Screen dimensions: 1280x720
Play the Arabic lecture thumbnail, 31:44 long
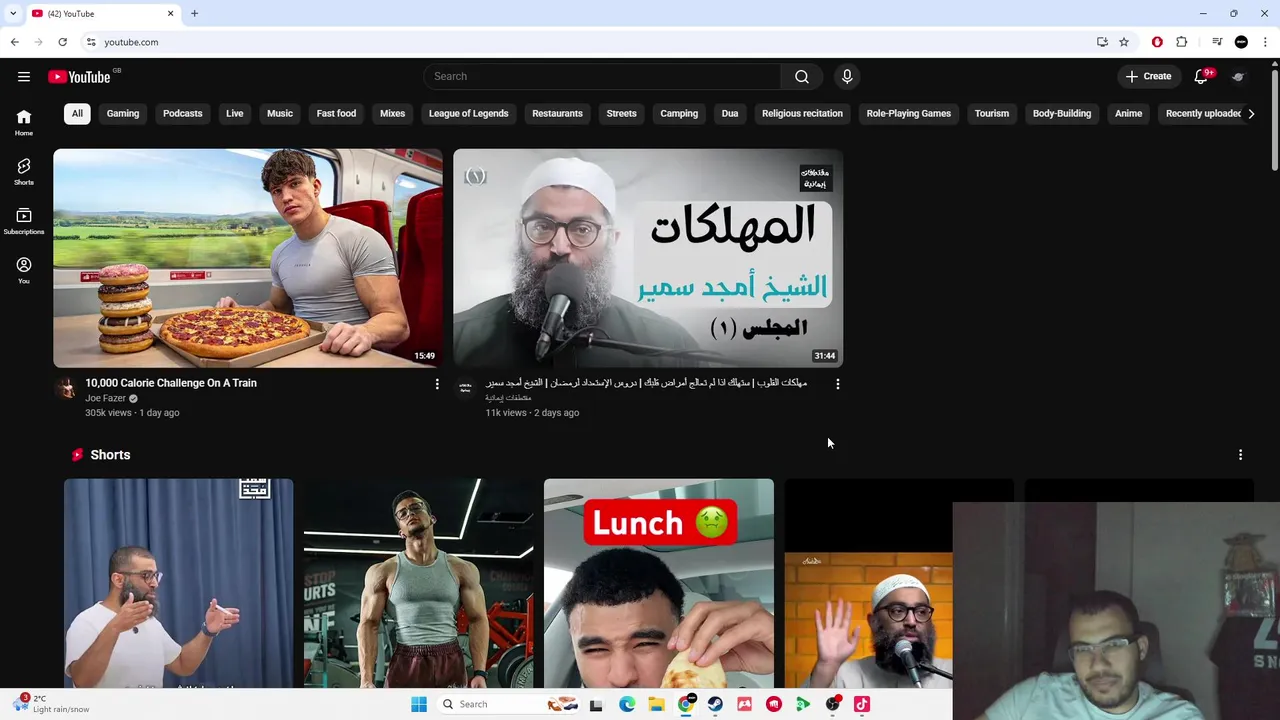[x=648, y=258]
